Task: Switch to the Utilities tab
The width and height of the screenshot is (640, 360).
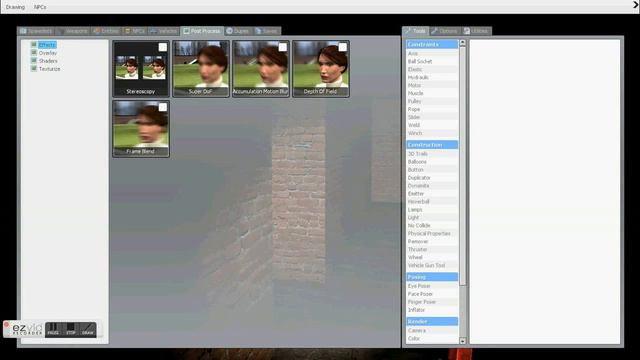Action: pyautogui.click(x=476, y=31)
